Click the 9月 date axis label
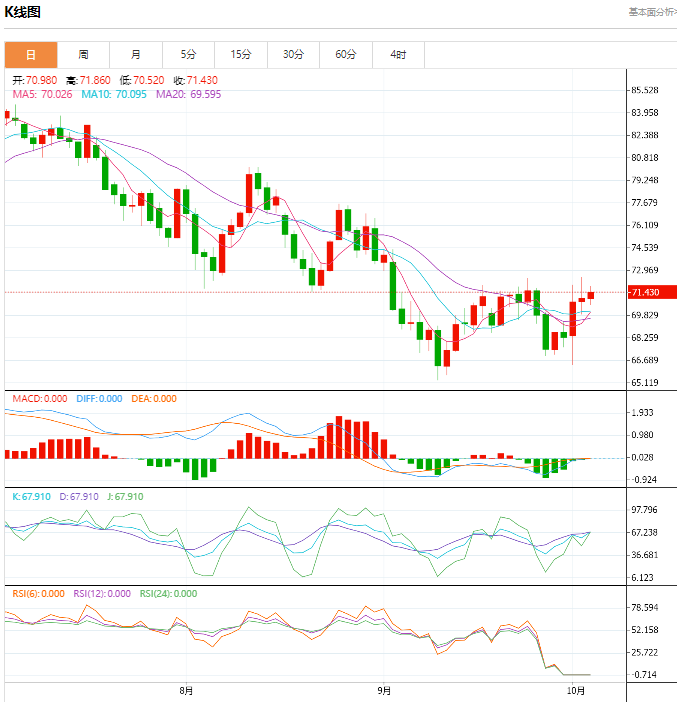The image size is (677, 702). (384, 691)
